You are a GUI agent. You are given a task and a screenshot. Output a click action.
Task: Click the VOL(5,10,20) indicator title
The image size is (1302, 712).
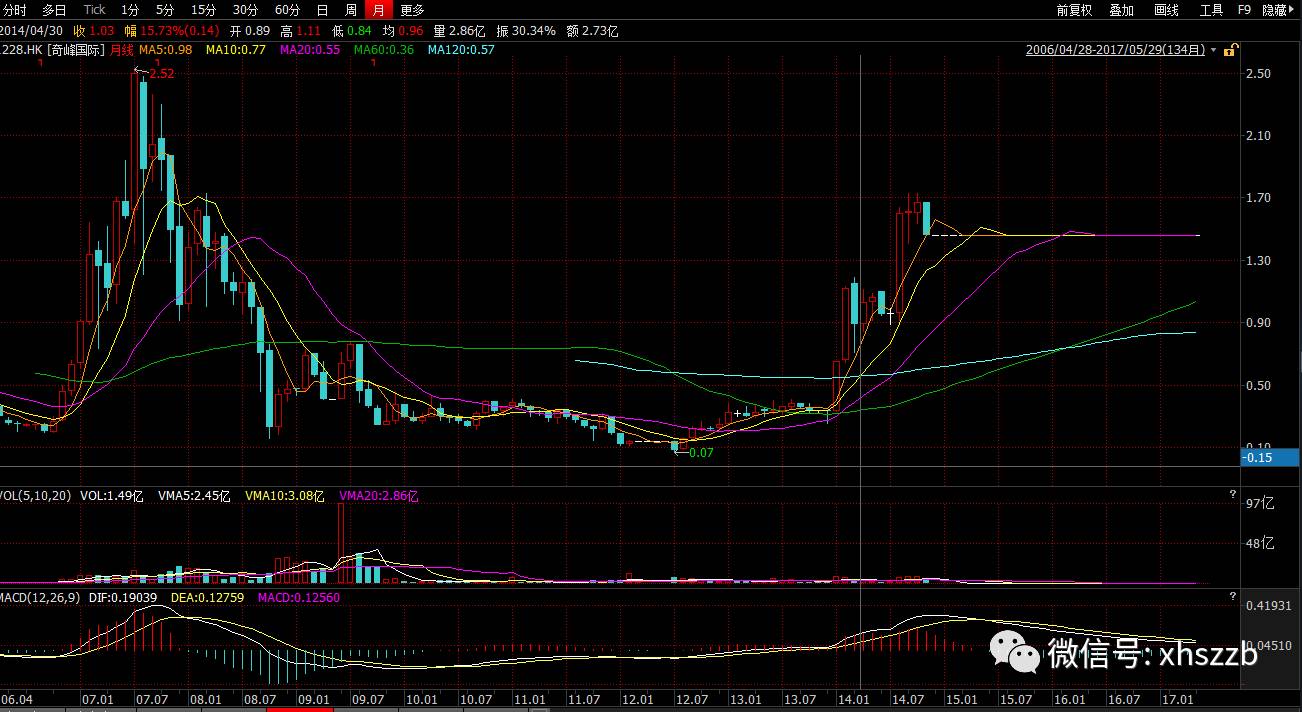point(36,495)
